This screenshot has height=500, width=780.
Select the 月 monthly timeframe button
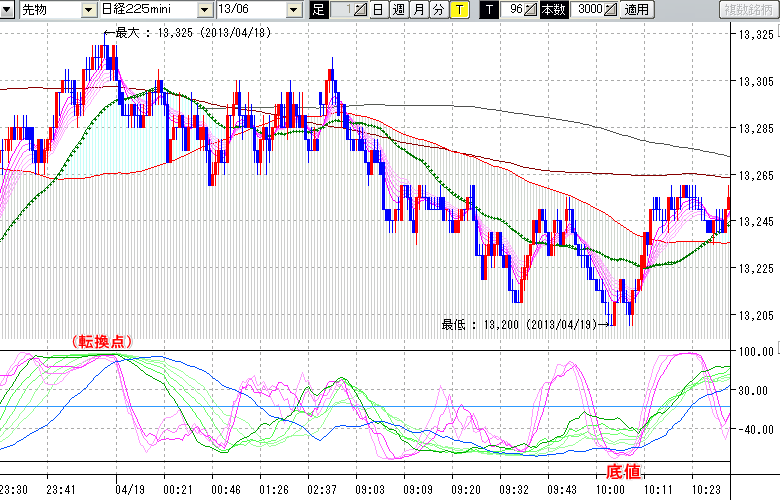417,10
